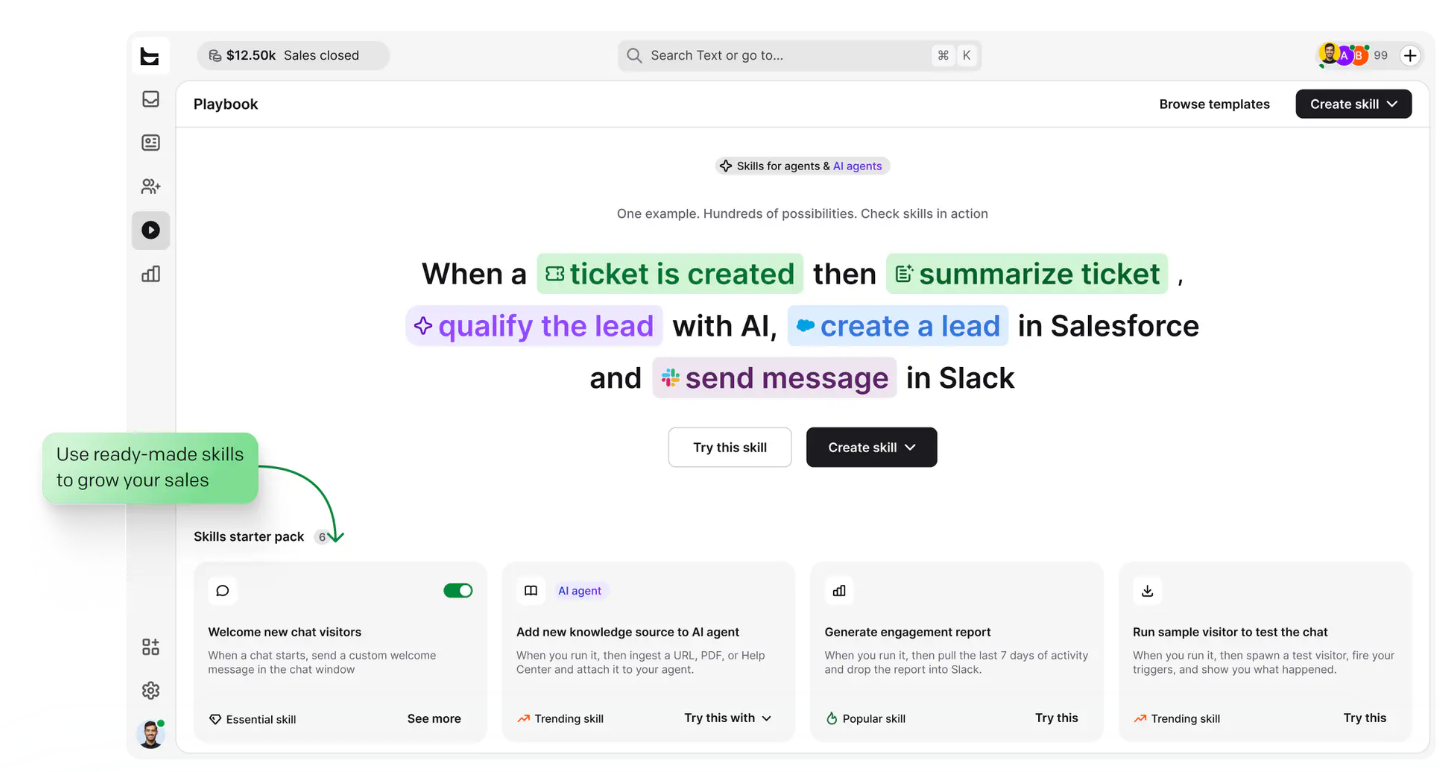This screenshot has height=772, width=1440.
Task: Expand the top-right Create skill dropdown
Action: (1354, 104)
